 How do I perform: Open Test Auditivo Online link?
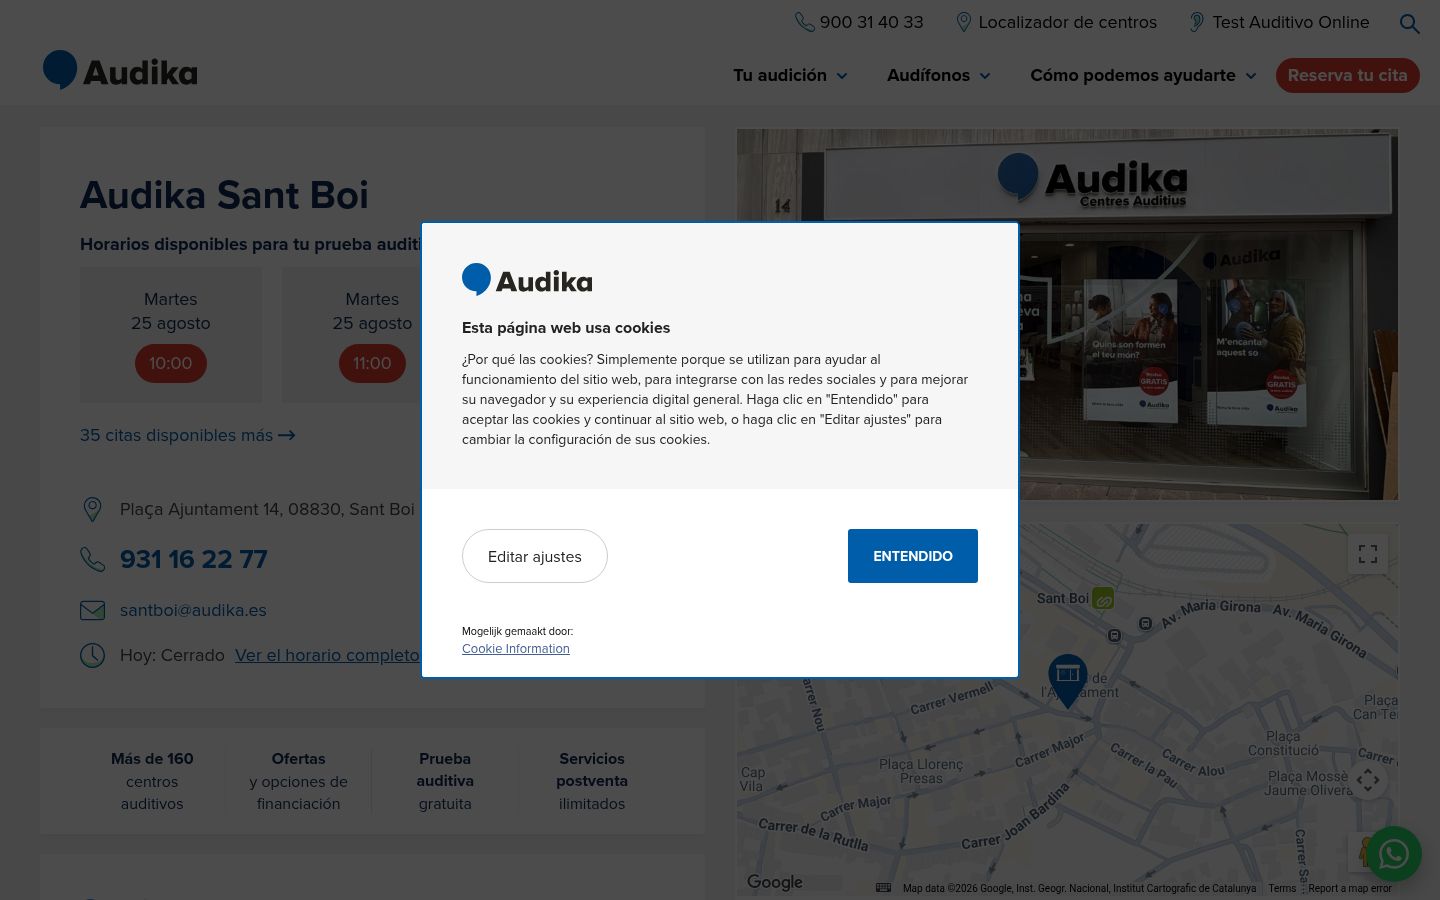pyautogui.click(x=1290, y=22)
